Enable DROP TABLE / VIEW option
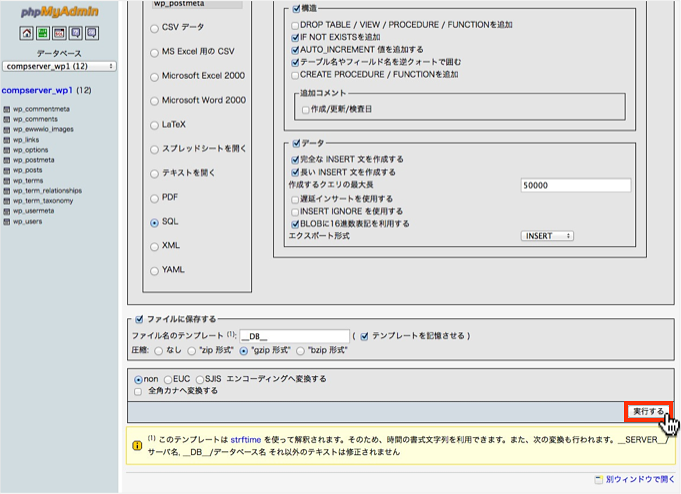The height and width of the screenshot is (494, 681). pyautogui.click(x=295, y=26)
